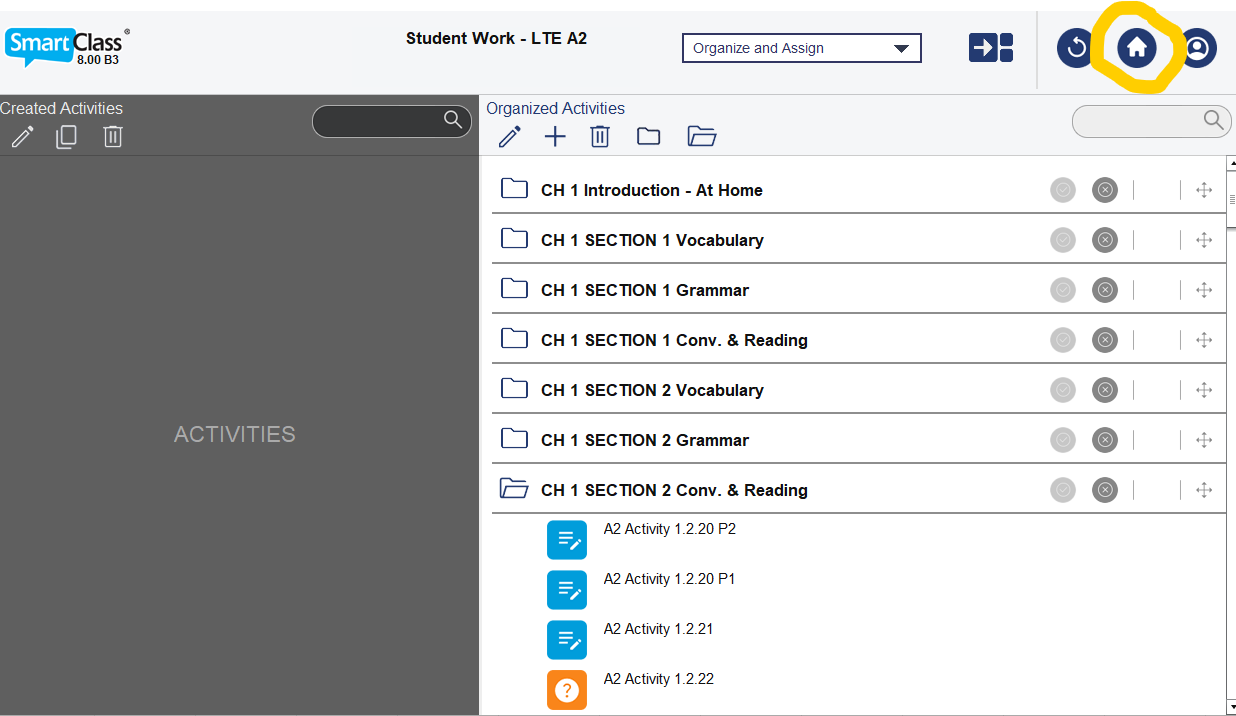
Task: Expand CH 1 Introduction - At Home folder
Action: (x=514, y=188)
